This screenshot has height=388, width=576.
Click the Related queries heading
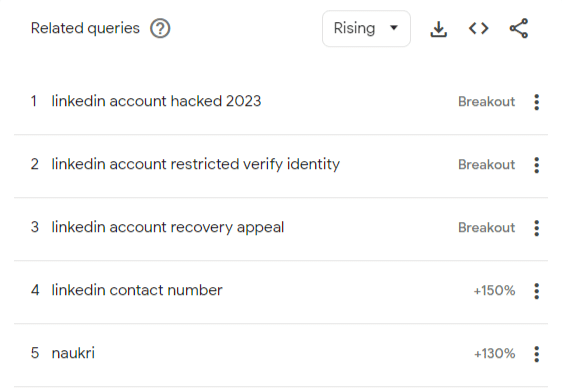click(x=85, y=28)
